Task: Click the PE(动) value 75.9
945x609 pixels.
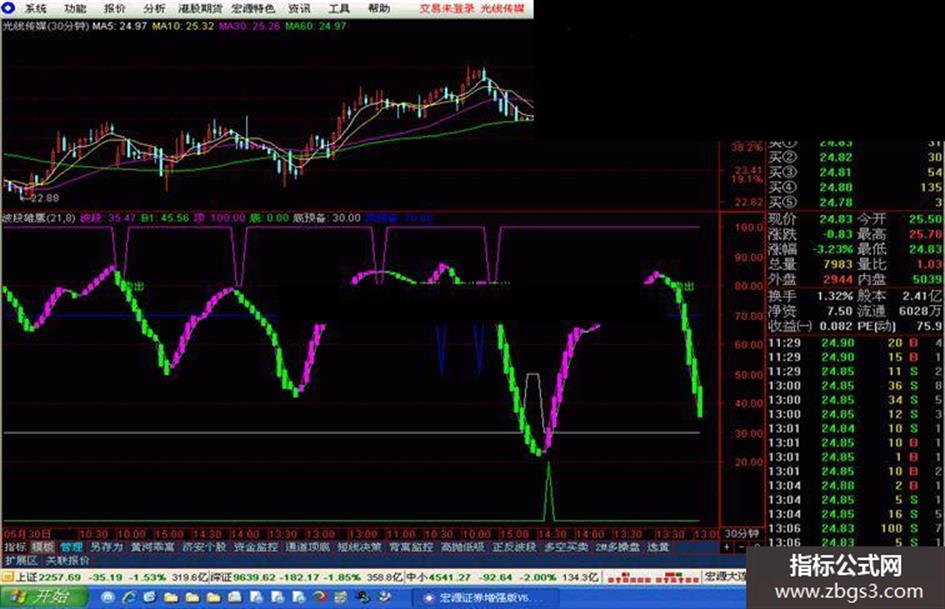Action: tap(929, 326)
